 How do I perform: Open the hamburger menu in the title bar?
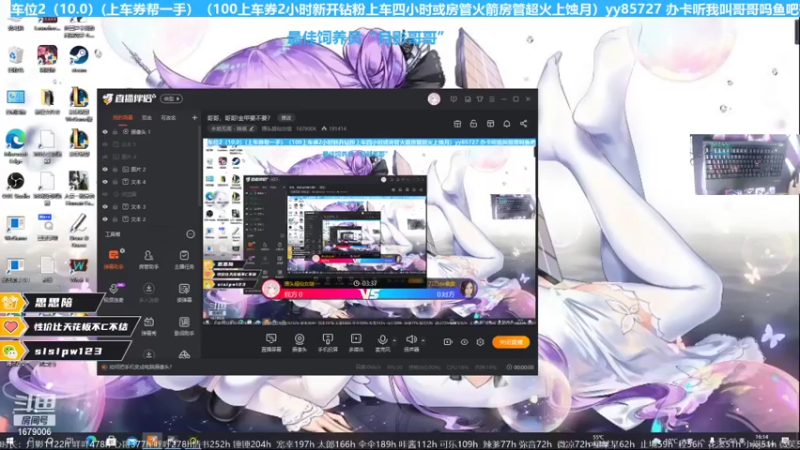tap(492, 99)
